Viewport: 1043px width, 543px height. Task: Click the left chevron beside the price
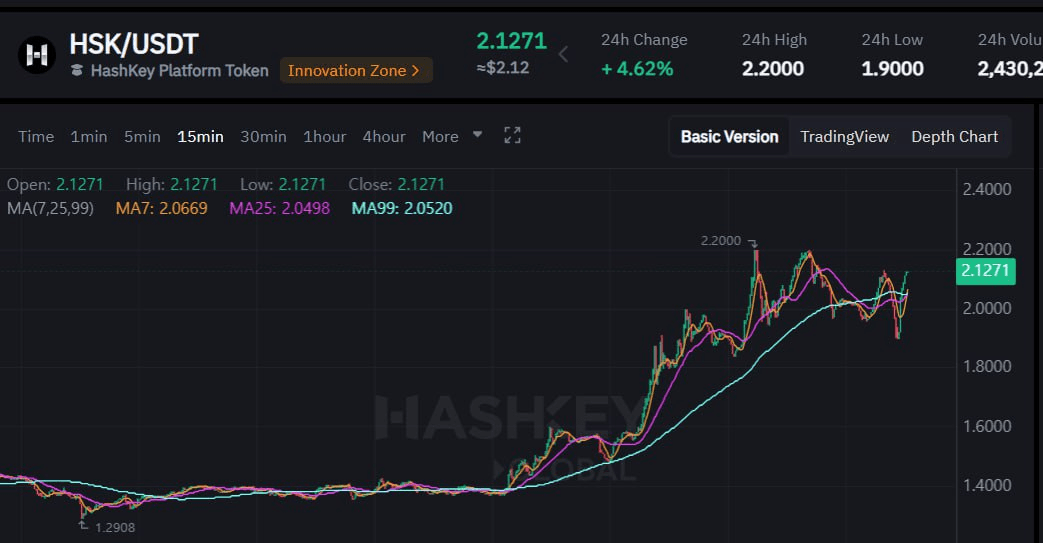click(563, 54)
